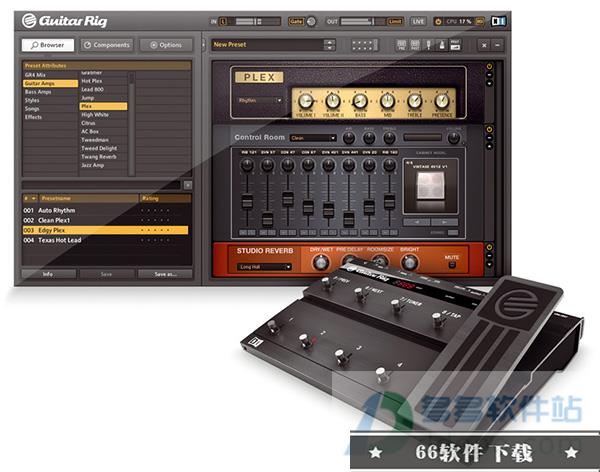Viewport: 600px width, 472px height.
Task: Choose Plex amp sub-attribute
Action: [x=103, y=106]
